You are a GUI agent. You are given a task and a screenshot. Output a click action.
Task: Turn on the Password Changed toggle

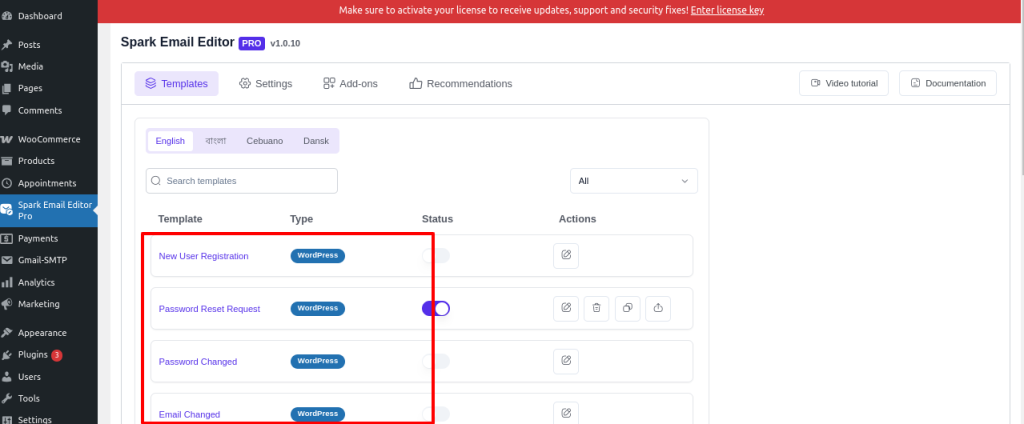pos(436,361)
